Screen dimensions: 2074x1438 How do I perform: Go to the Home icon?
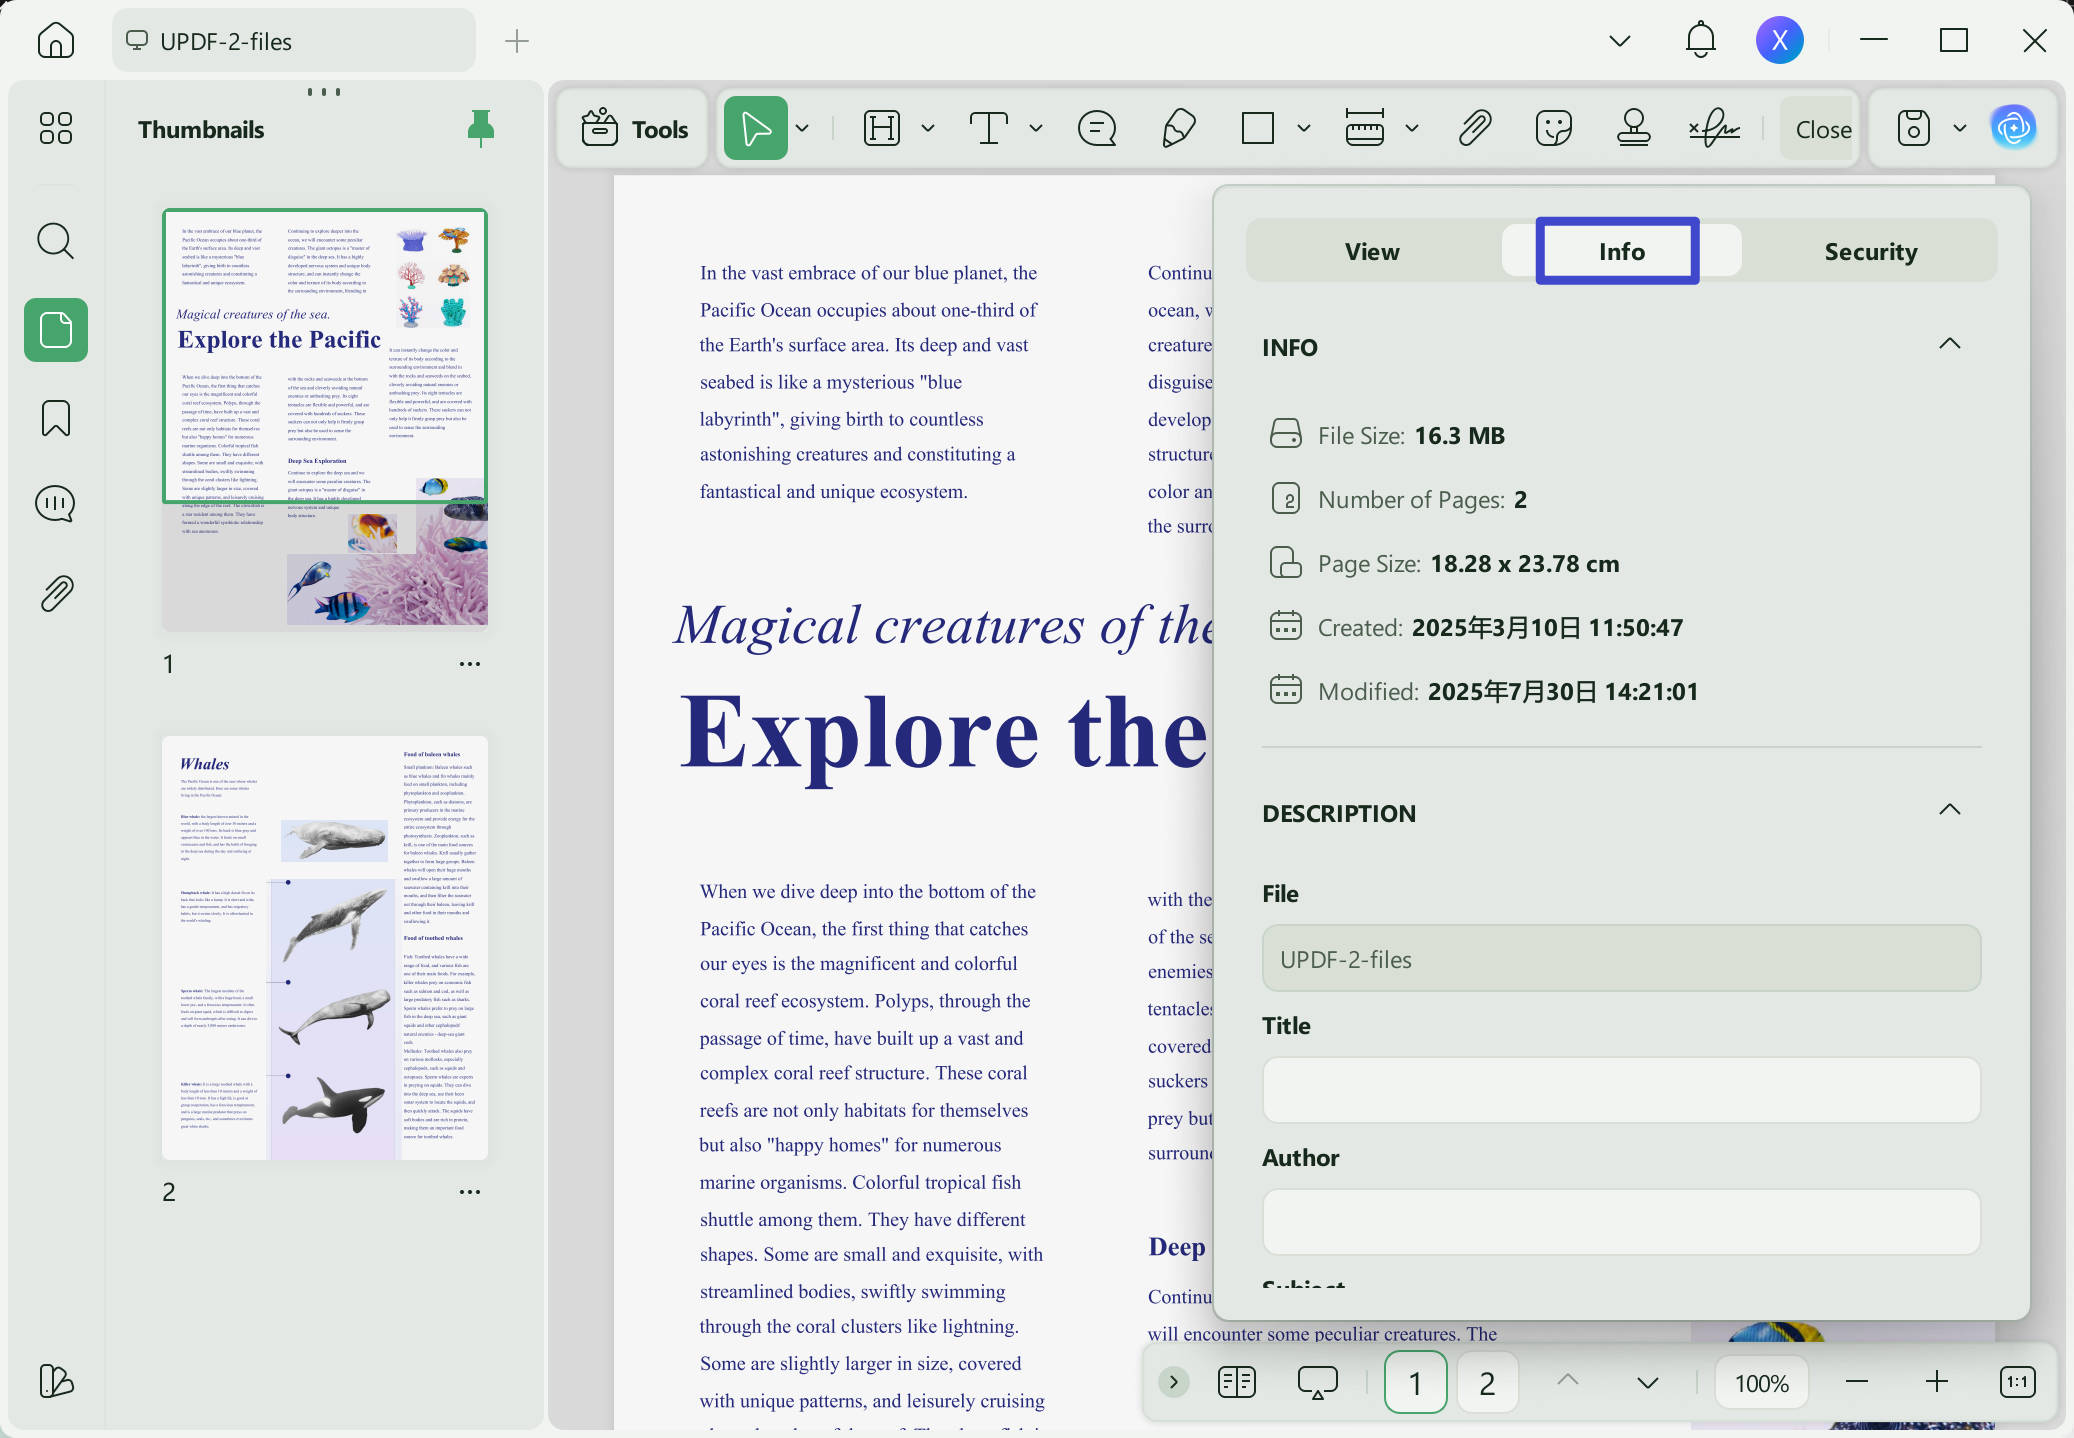[x=56, y=41]
